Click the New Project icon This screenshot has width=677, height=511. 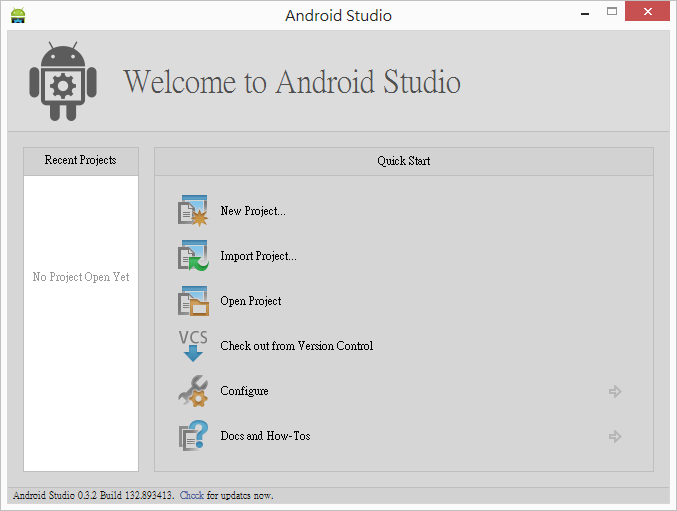click(x=192, y=211)
